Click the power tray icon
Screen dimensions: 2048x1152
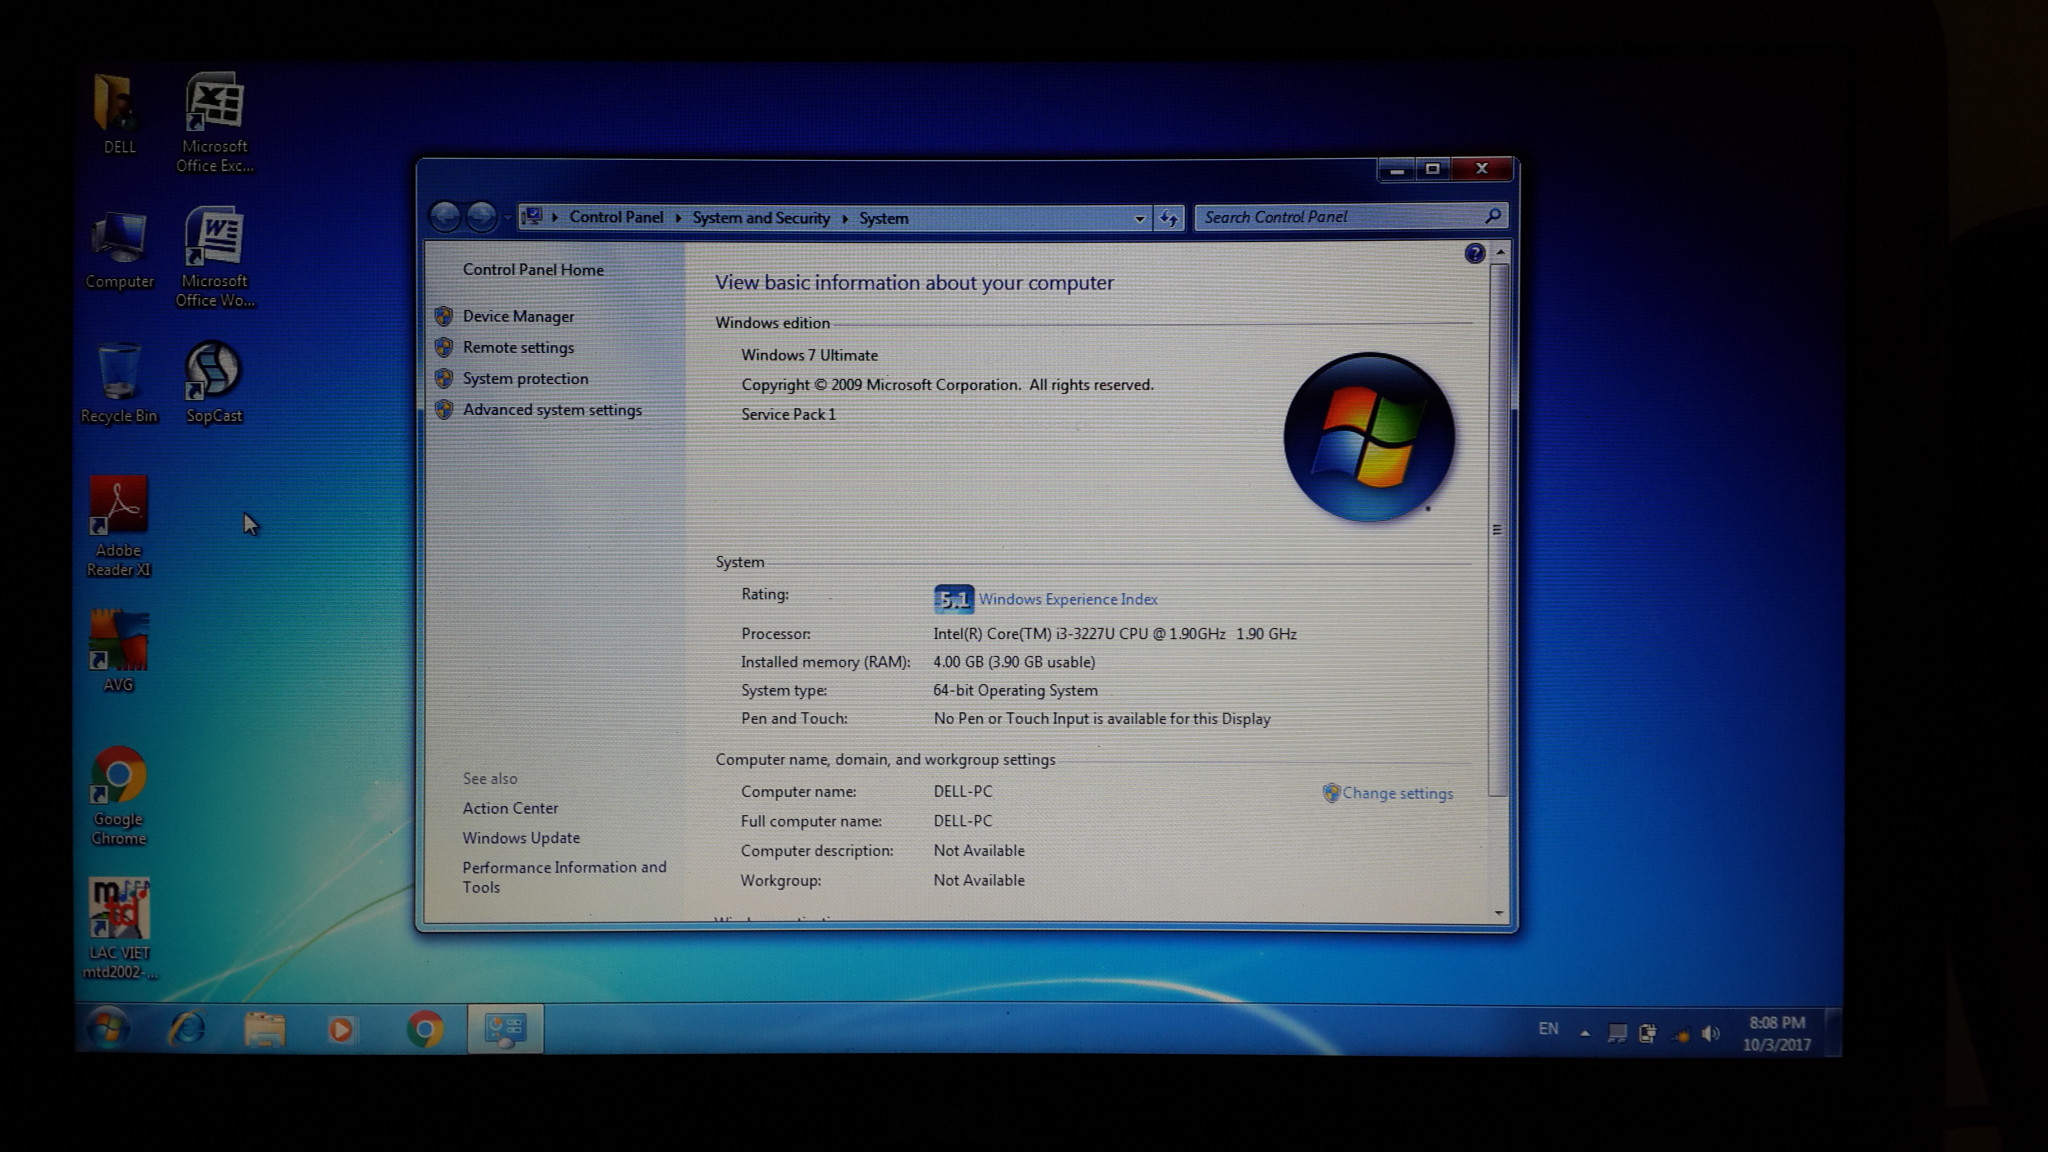click(1647, 1033)
